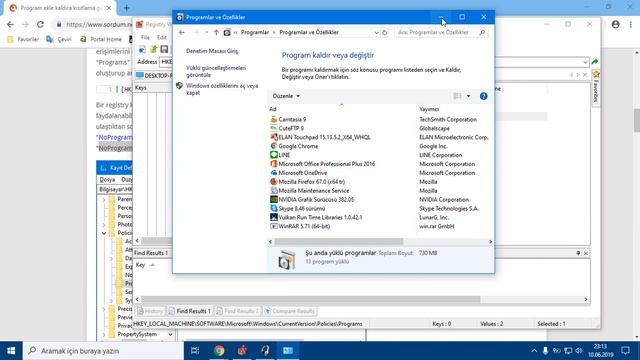The width and height of the screenshot is (640, 360).
Task: Expand the view options arrow beside layout icon
Action: [x=468, y=96]
